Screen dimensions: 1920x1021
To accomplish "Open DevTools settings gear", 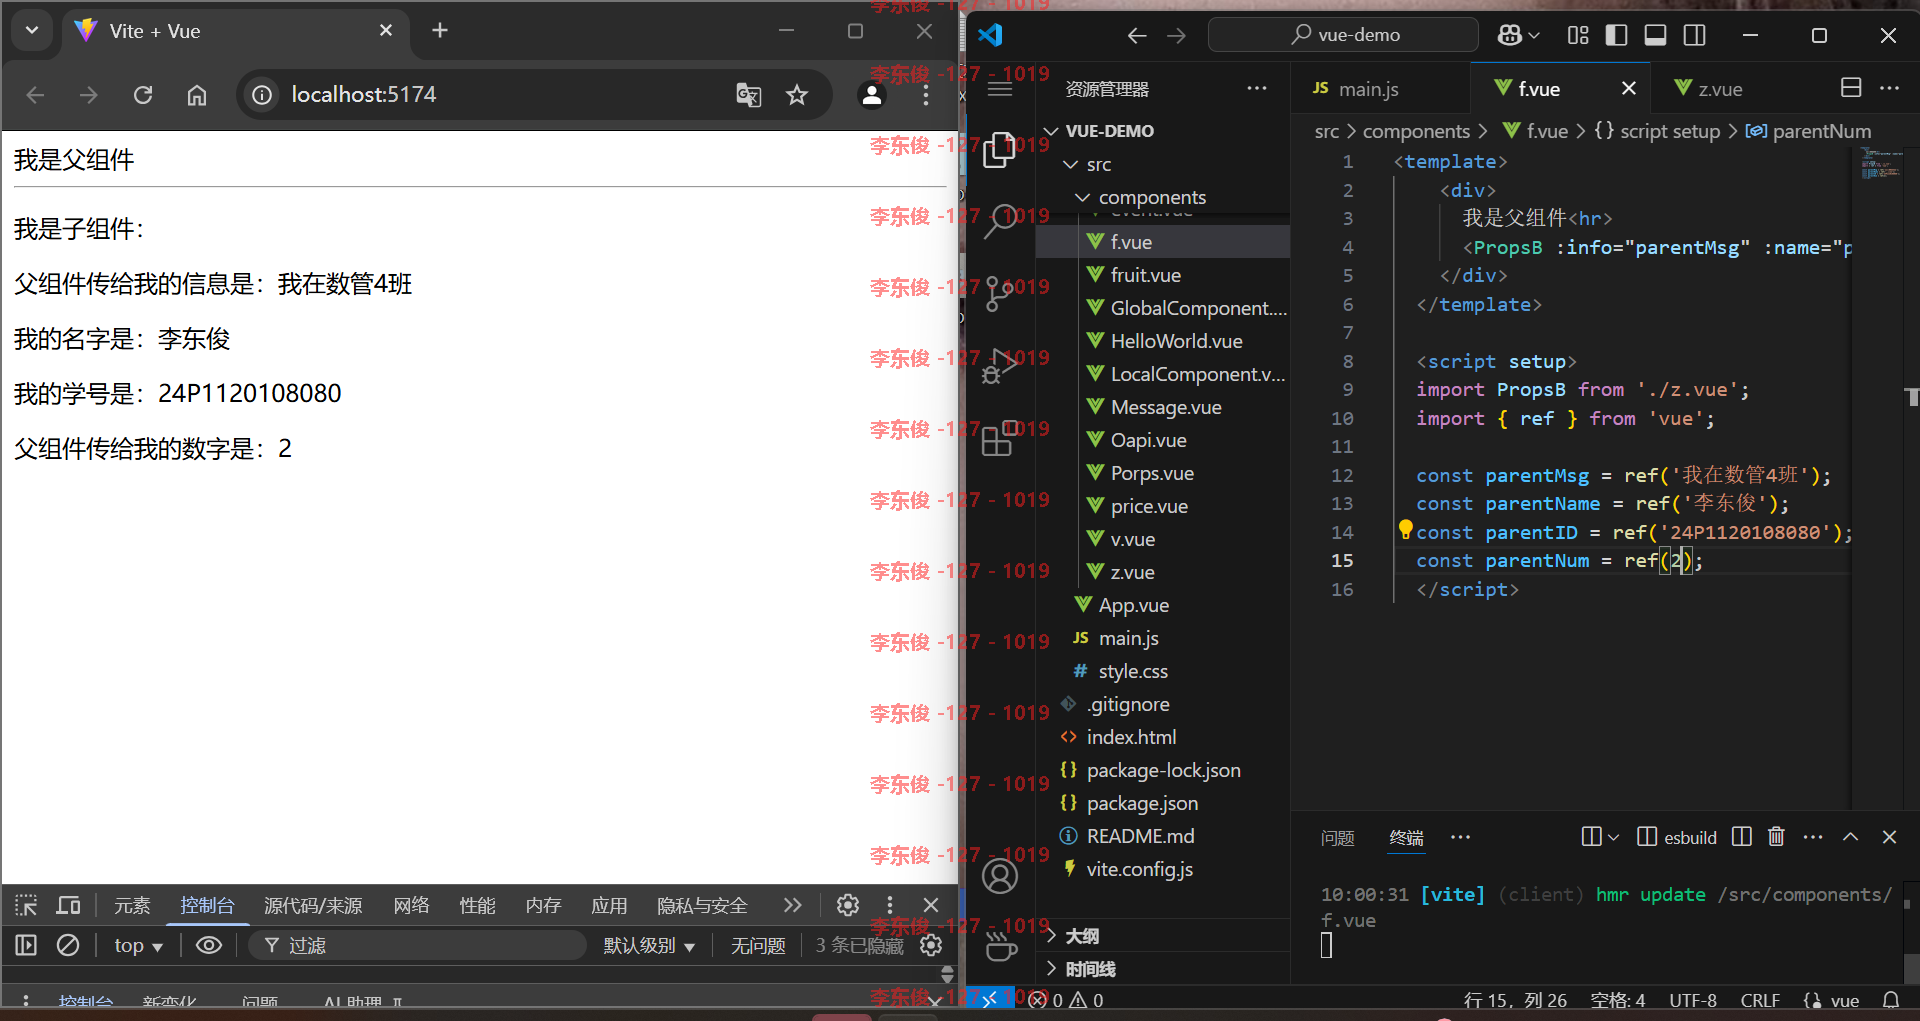I will click(x=848, y=905).
